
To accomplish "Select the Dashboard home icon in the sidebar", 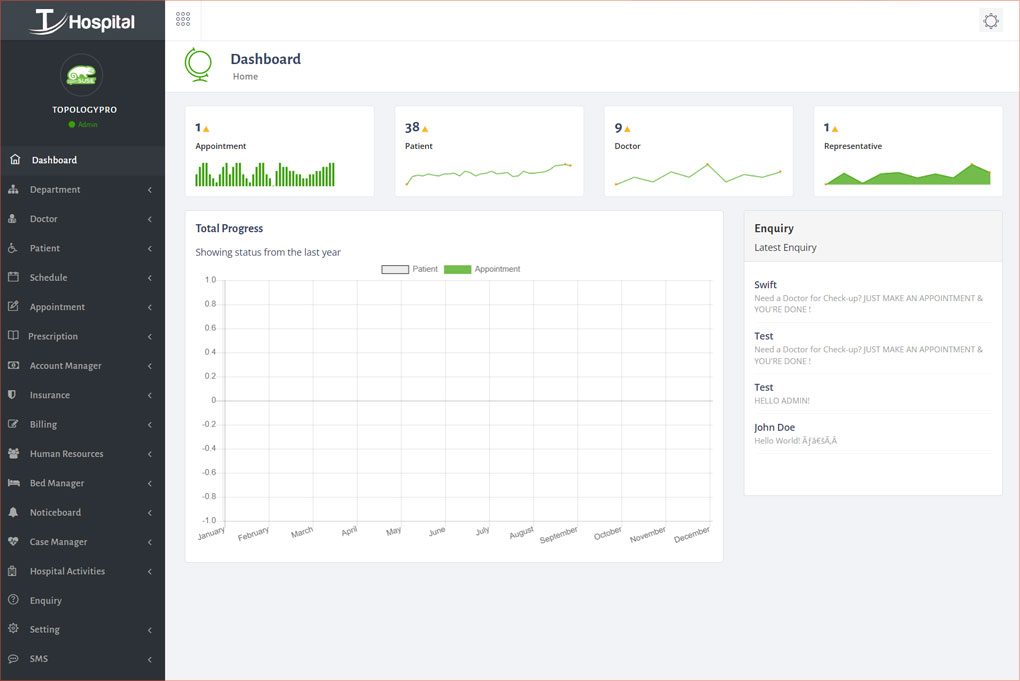I will [x=16, y=159].
